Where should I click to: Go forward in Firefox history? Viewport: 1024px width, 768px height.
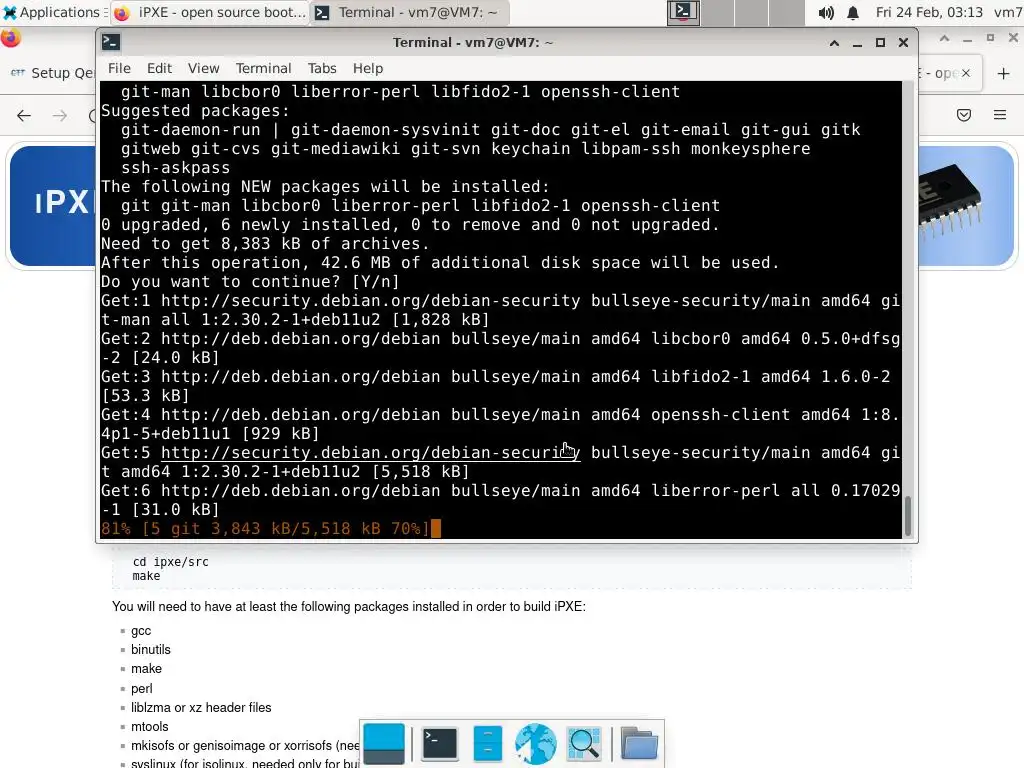pyautogui.click(x=60, y=116)
